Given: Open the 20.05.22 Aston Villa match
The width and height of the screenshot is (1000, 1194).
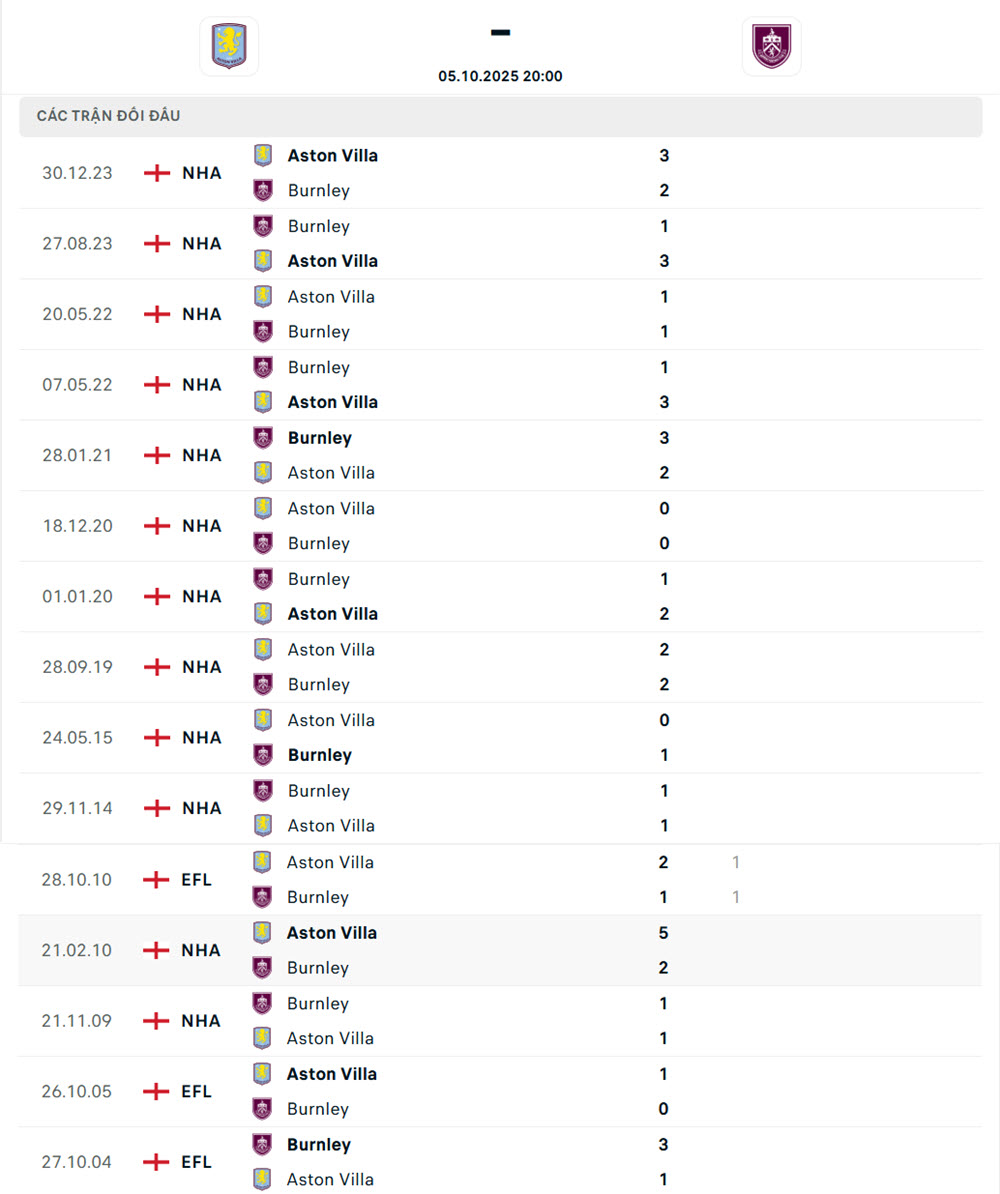Looking at the screenshot, I should tap(331, 297).
